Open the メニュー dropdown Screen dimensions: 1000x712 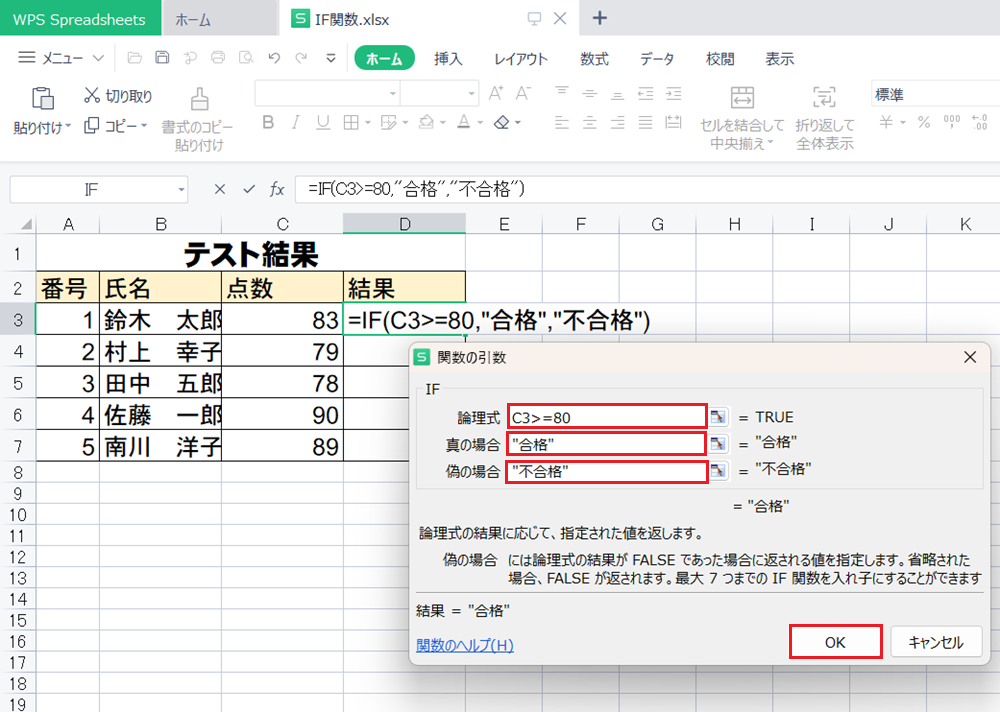(61, 58)
